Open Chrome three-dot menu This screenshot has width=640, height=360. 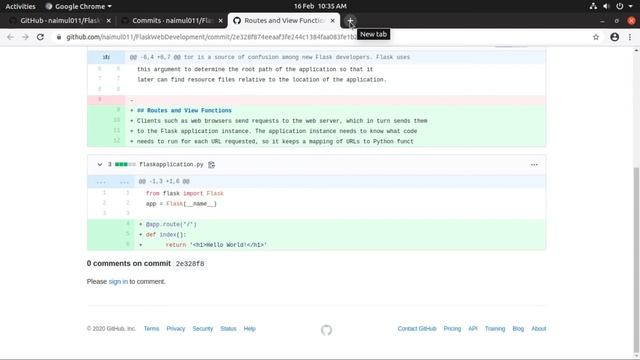(630, 37)
